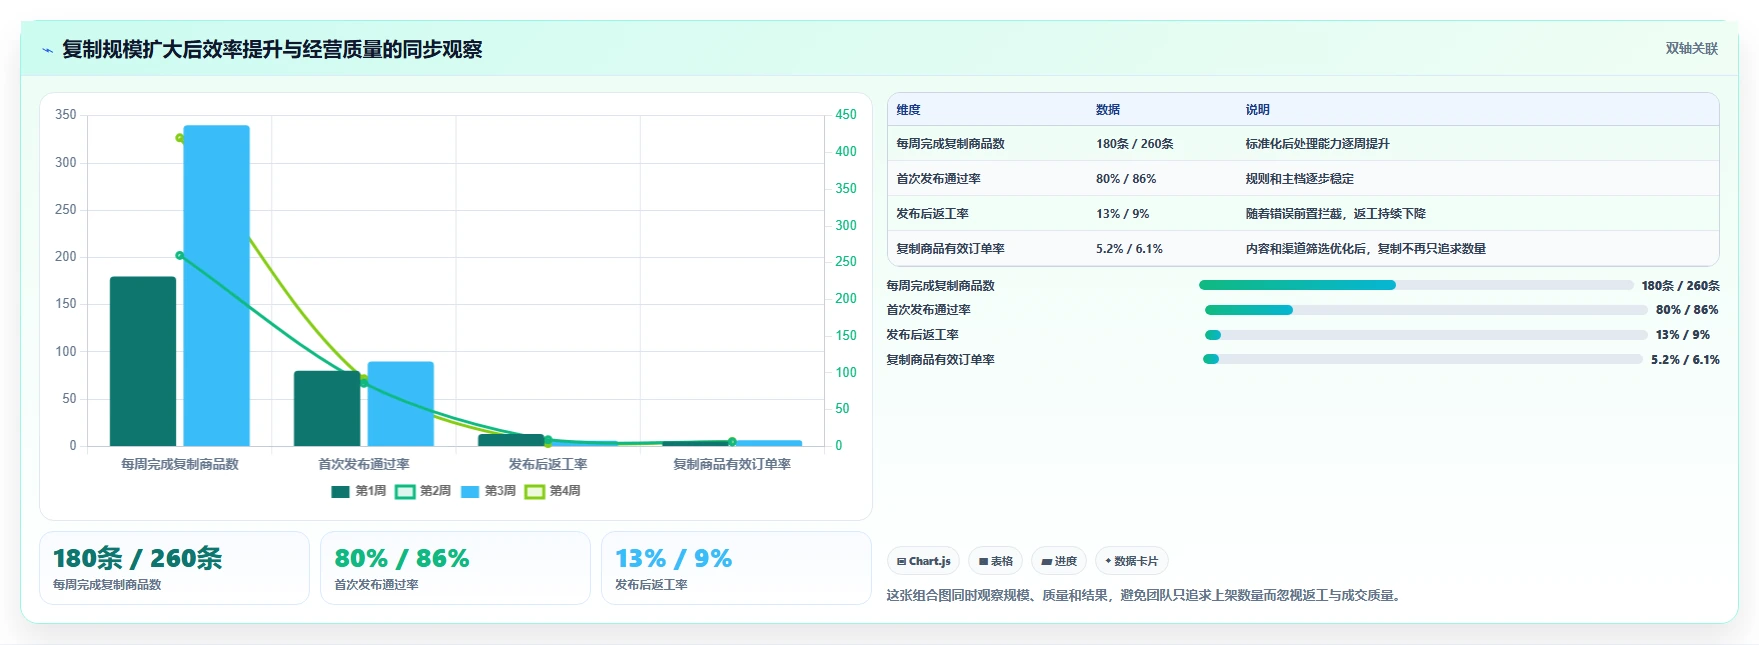Click table text 随着错误前置拦截，返工持续下降
The image size is (1759, 645).
(x=1336, y=214)
